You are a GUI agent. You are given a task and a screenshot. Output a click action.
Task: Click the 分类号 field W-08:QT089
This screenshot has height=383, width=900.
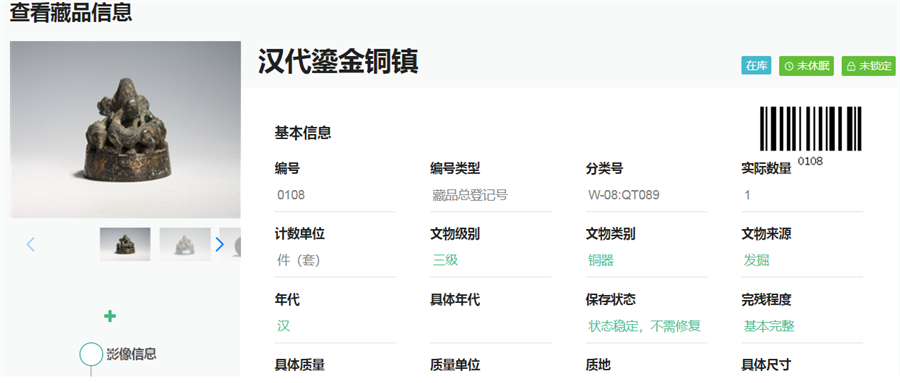pyautogui.click(x=646, y=195)
